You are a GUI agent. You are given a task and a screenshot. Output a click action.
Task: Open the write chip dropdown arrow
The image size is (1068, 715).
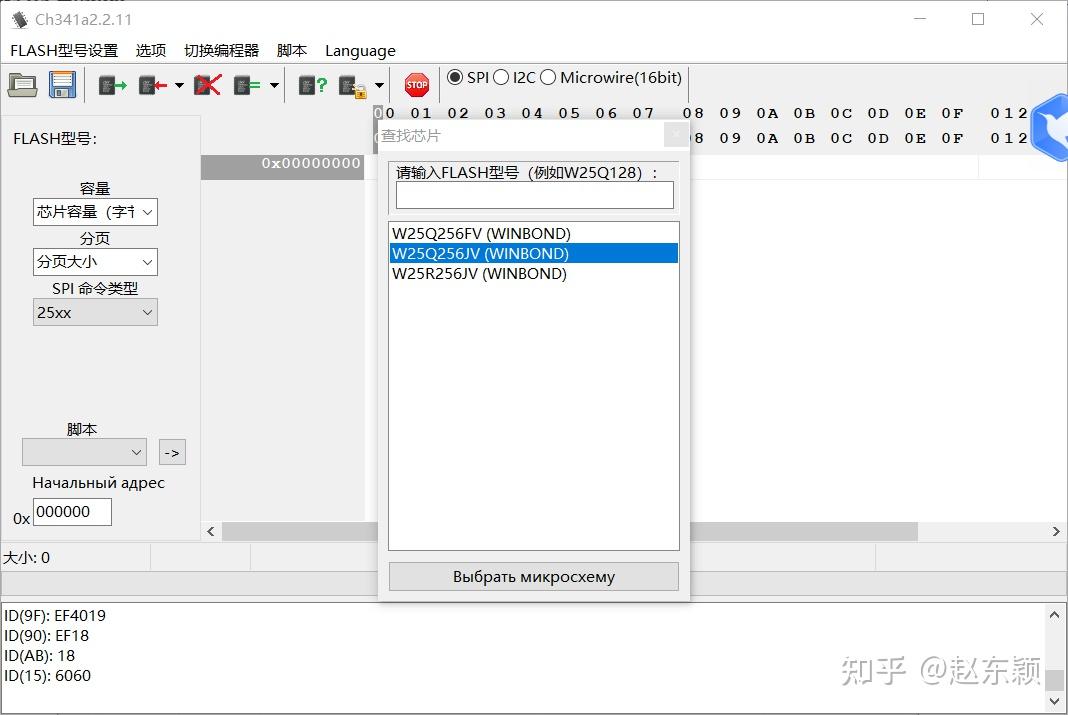[179, 85]
